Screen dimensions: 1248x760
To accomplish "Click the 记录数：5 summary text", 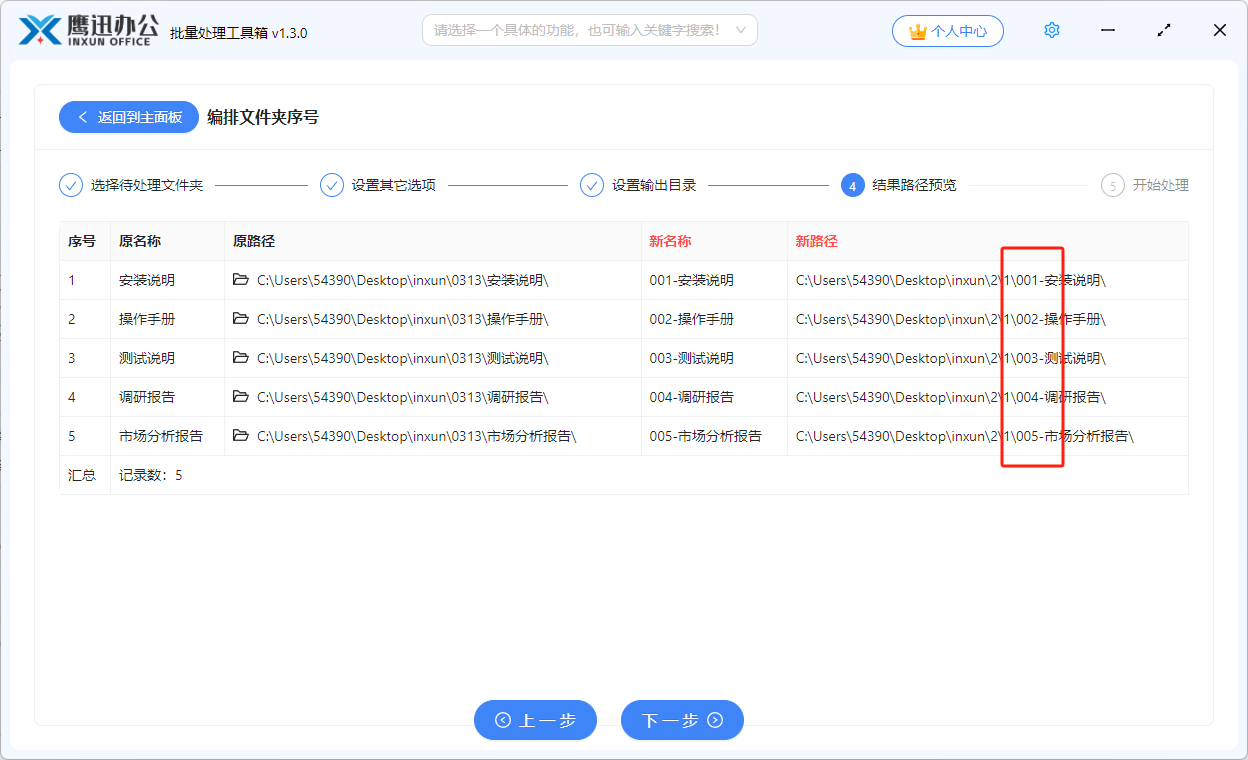I will tap(151, 475).
